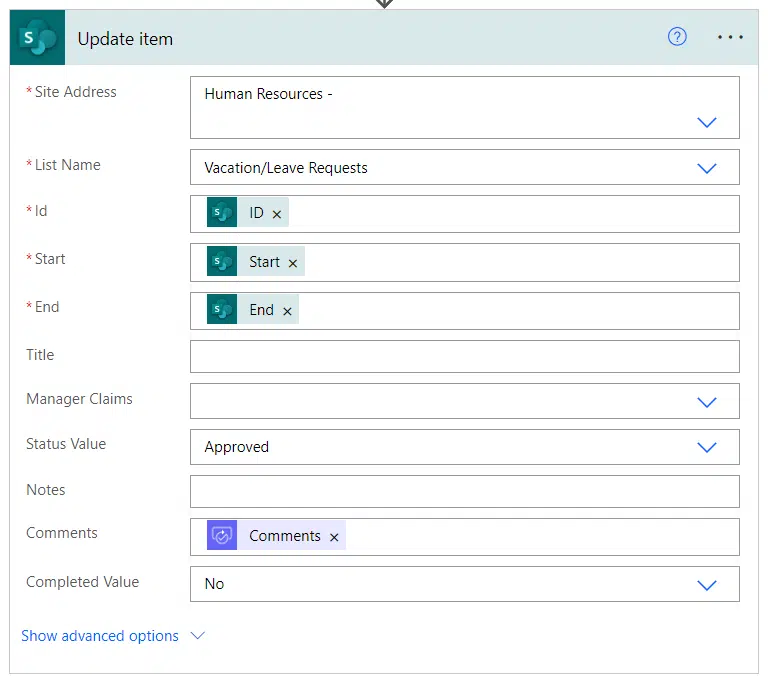Show advanced options link

(100, 635)
